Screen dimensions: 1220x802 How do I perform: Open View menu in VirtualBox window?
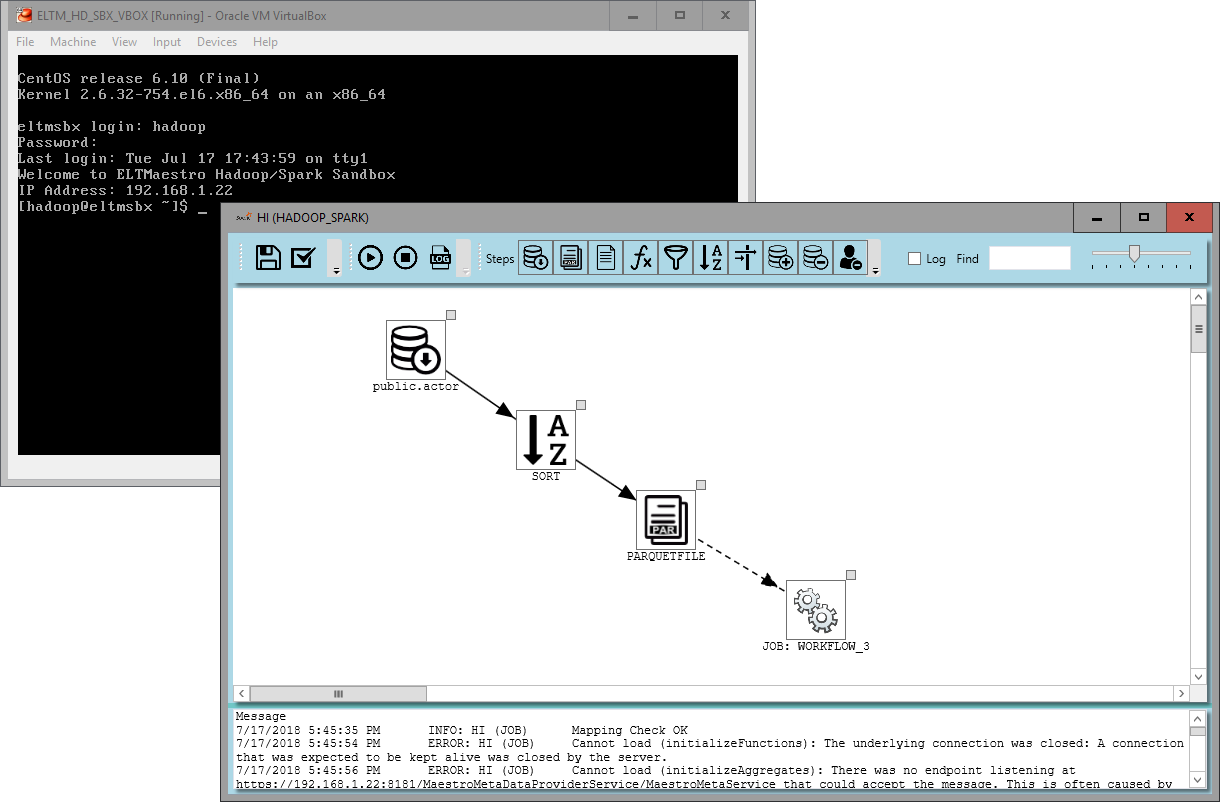click(x=125, y=42)
